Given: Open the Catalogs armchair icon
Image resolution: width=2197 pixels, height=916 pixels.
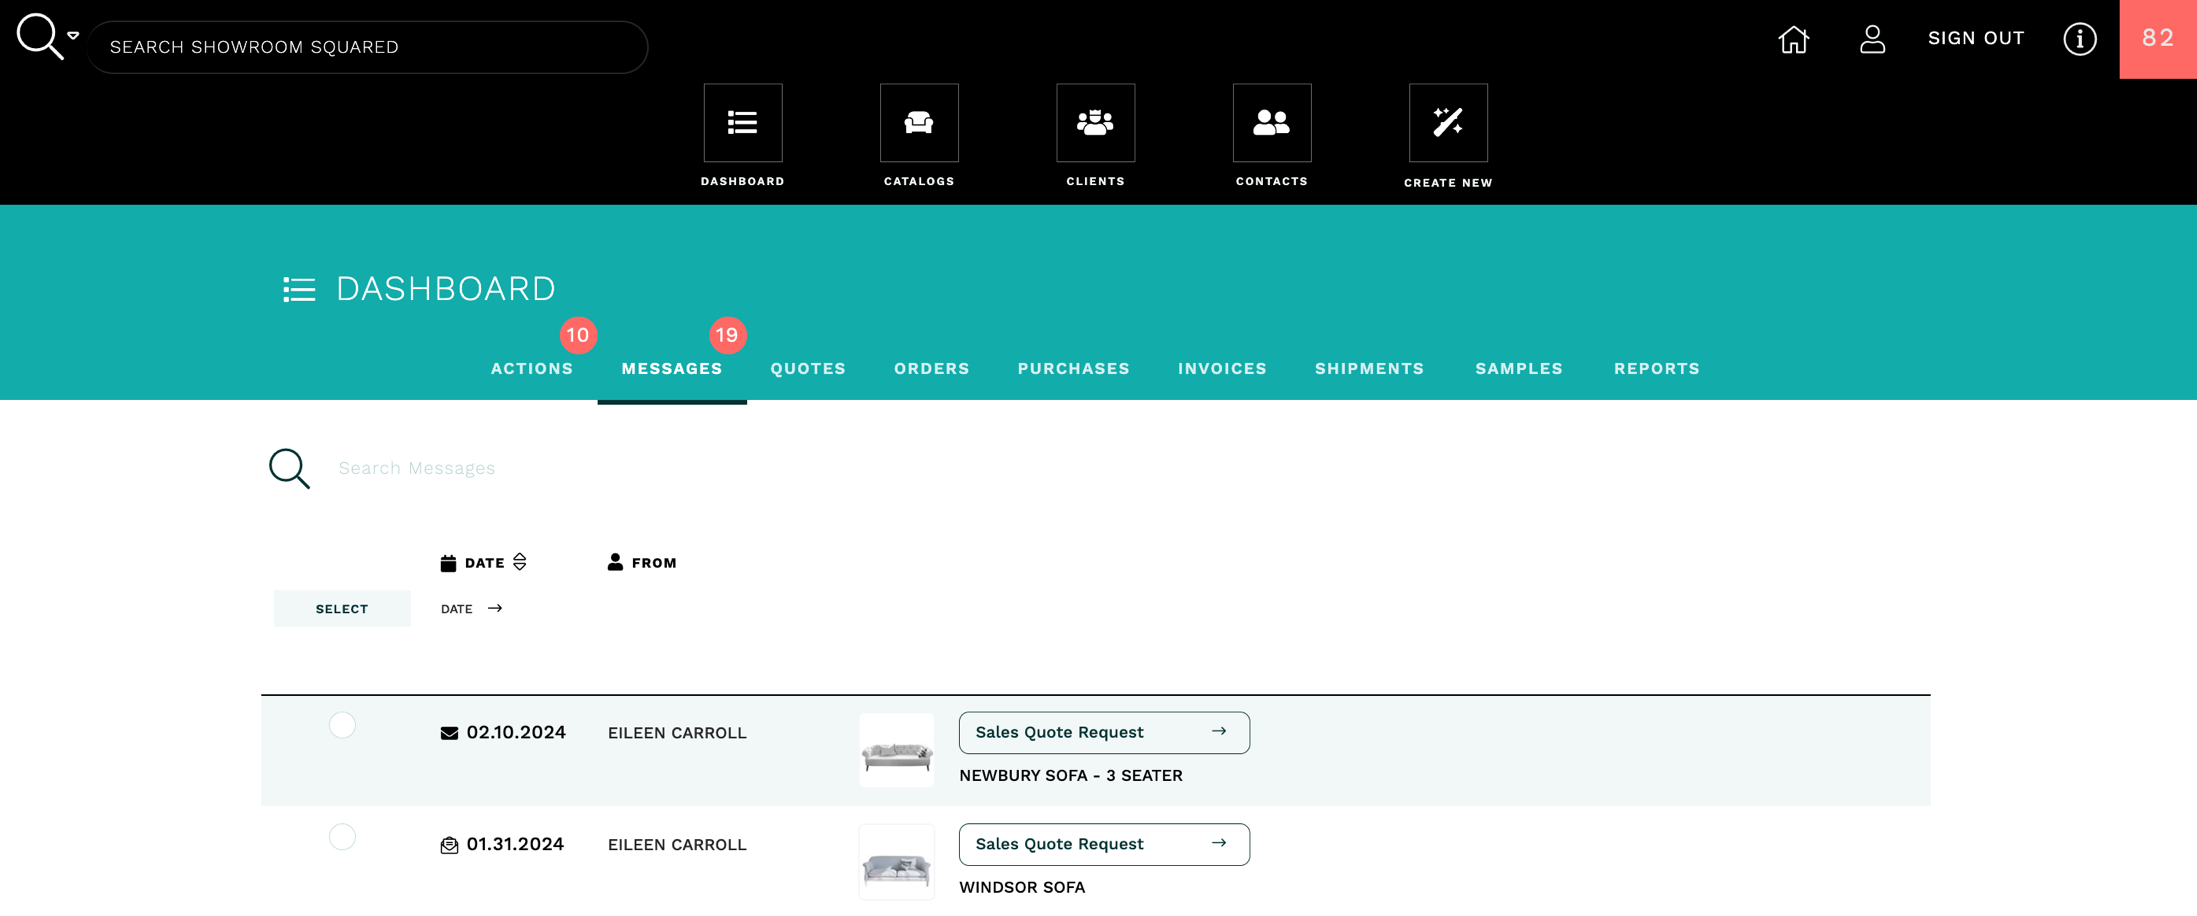Looking at the screenshot, I should [x=918, y=123].
